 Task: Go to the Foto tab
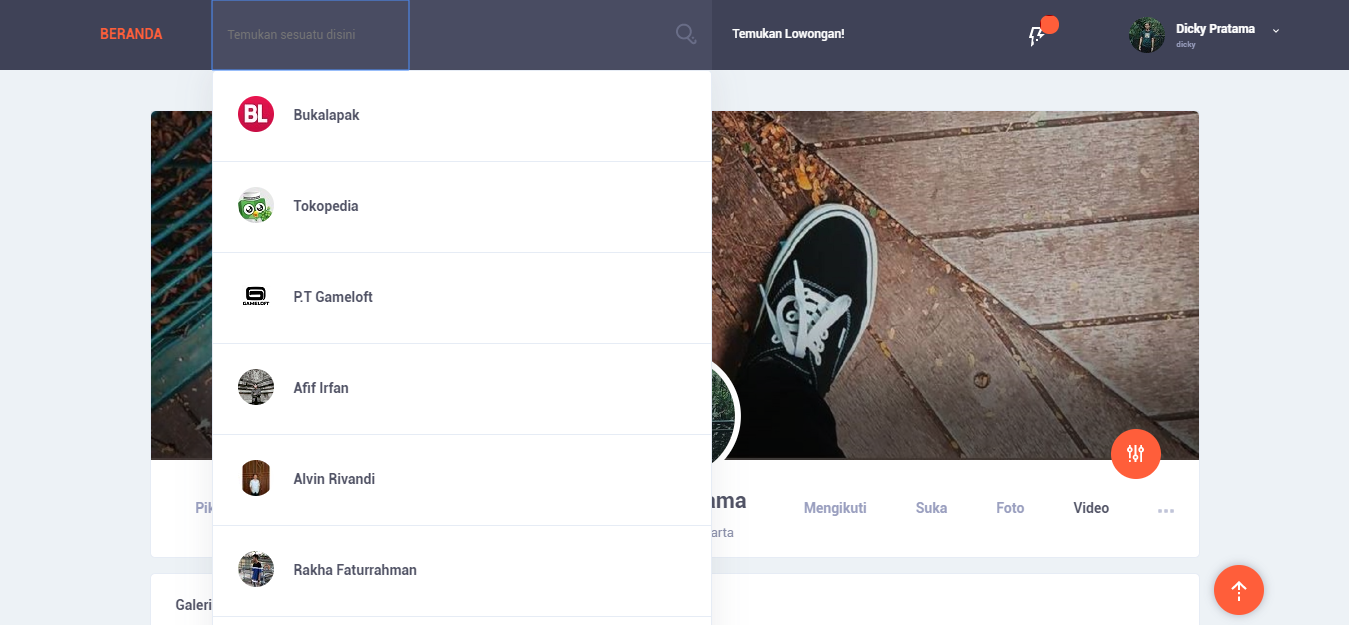point(1010,508)
